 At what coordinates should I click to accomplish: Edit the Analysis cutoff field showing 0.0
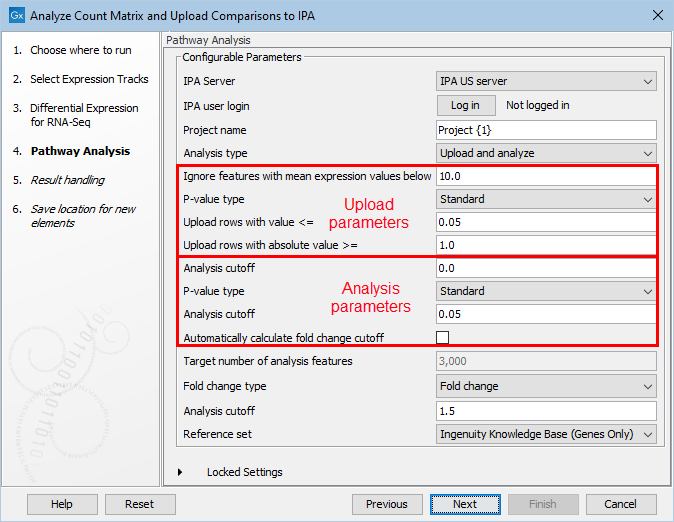coord(545,268)
